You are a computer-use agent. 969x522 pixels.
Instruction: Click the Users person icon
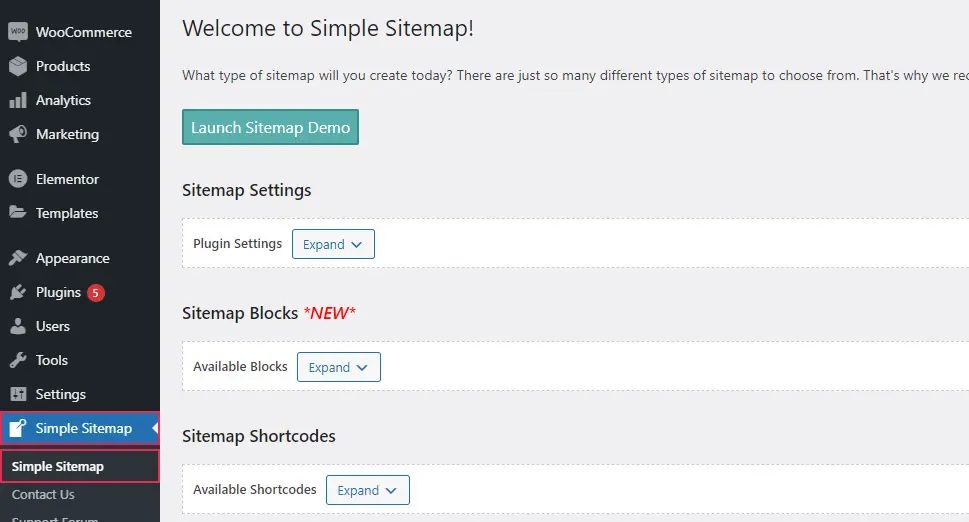[18, 326]
